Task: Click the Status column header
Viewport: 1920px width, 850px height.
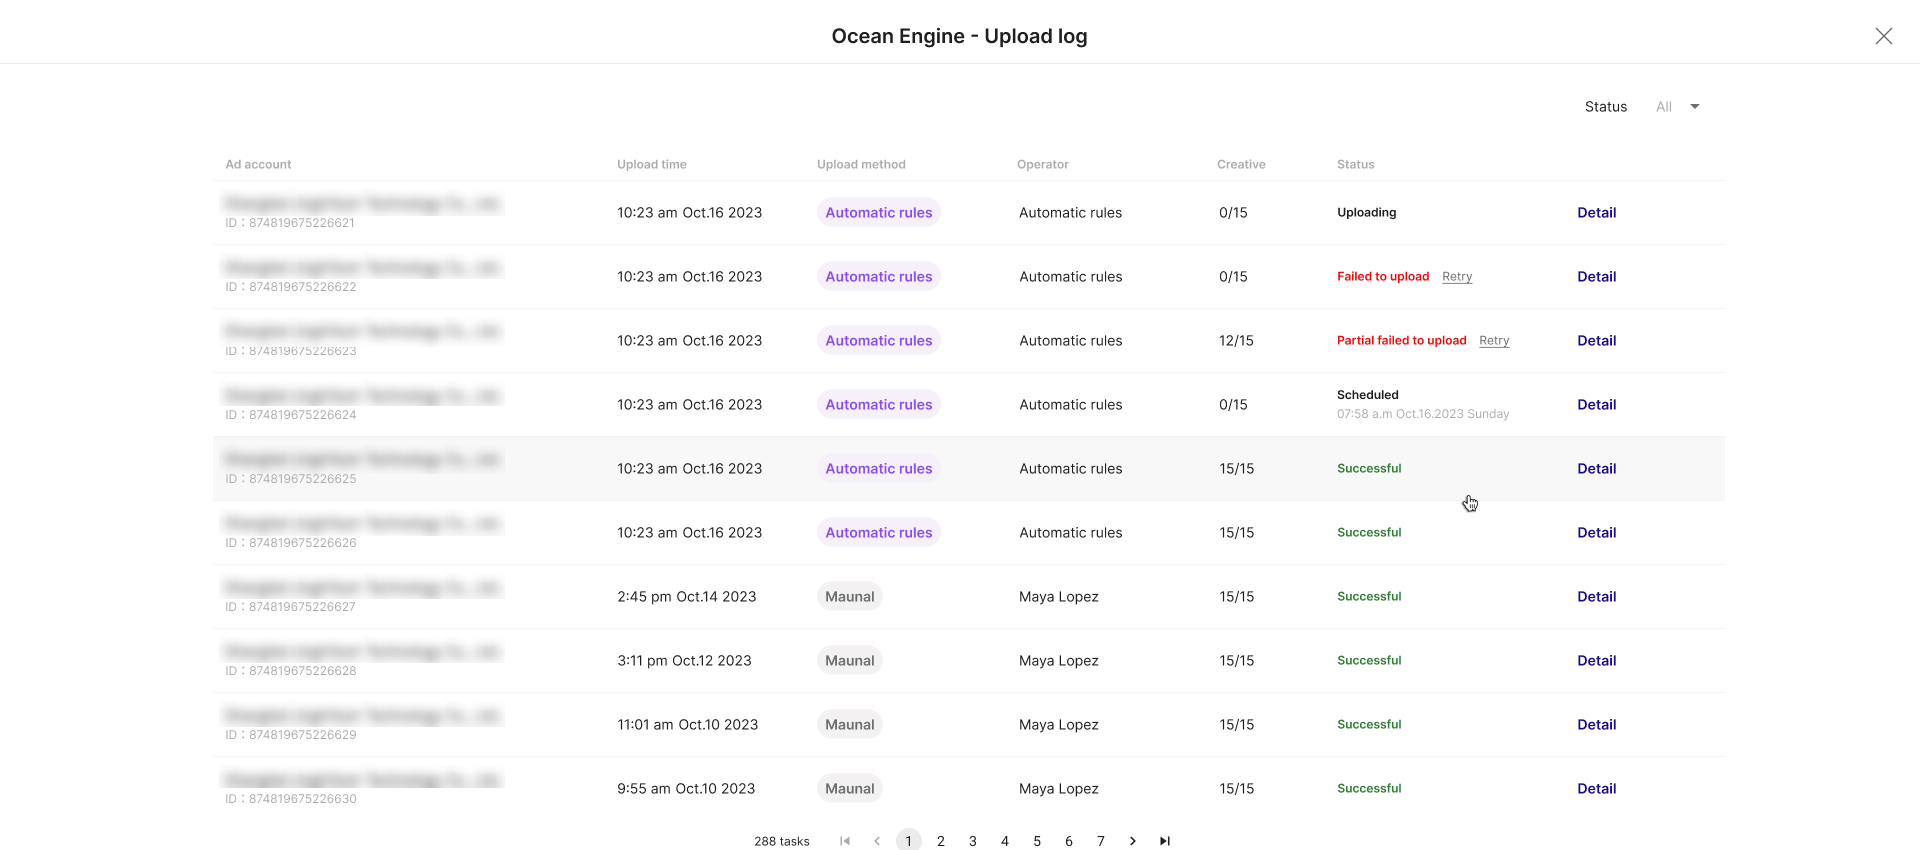Action: click(x=1355, y=165)
